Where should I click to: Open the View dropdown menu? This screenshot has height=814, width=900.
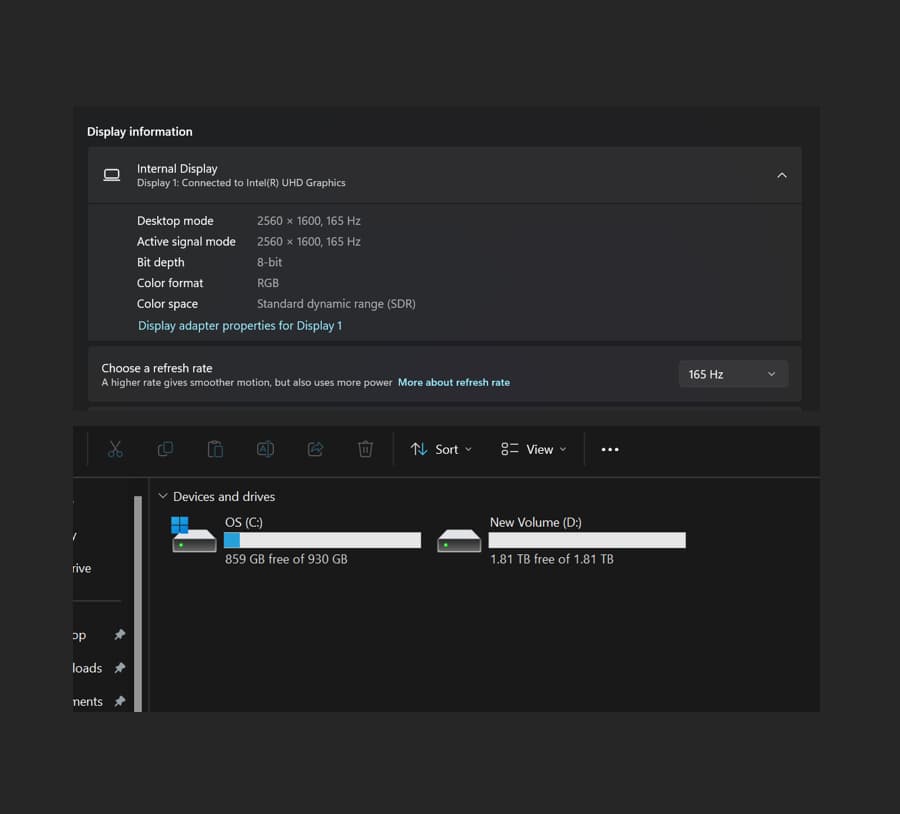coord(533,449)
